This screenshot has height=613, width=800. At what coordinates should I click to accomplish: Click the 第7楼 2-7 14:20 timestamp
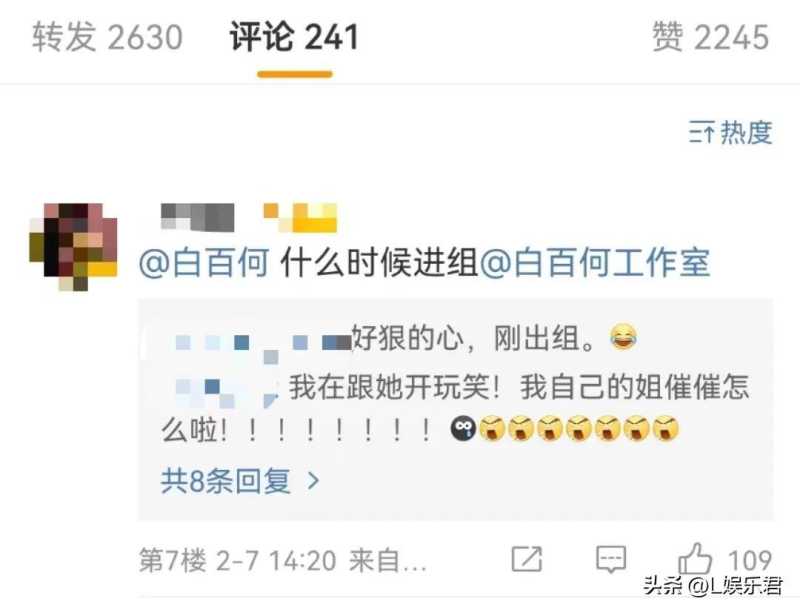tap(237, 560)
